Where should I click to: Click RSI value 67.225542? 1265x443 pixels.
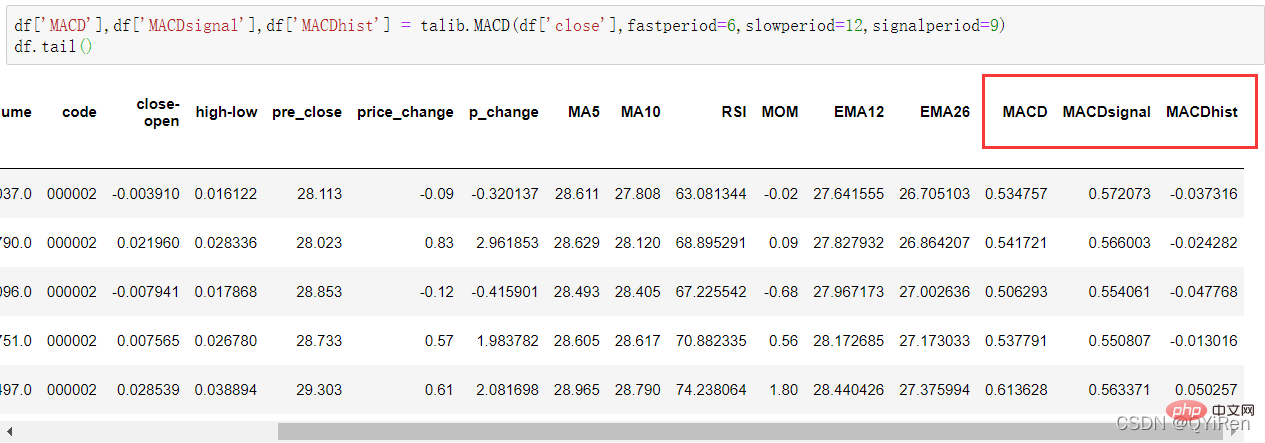[711, 292]
